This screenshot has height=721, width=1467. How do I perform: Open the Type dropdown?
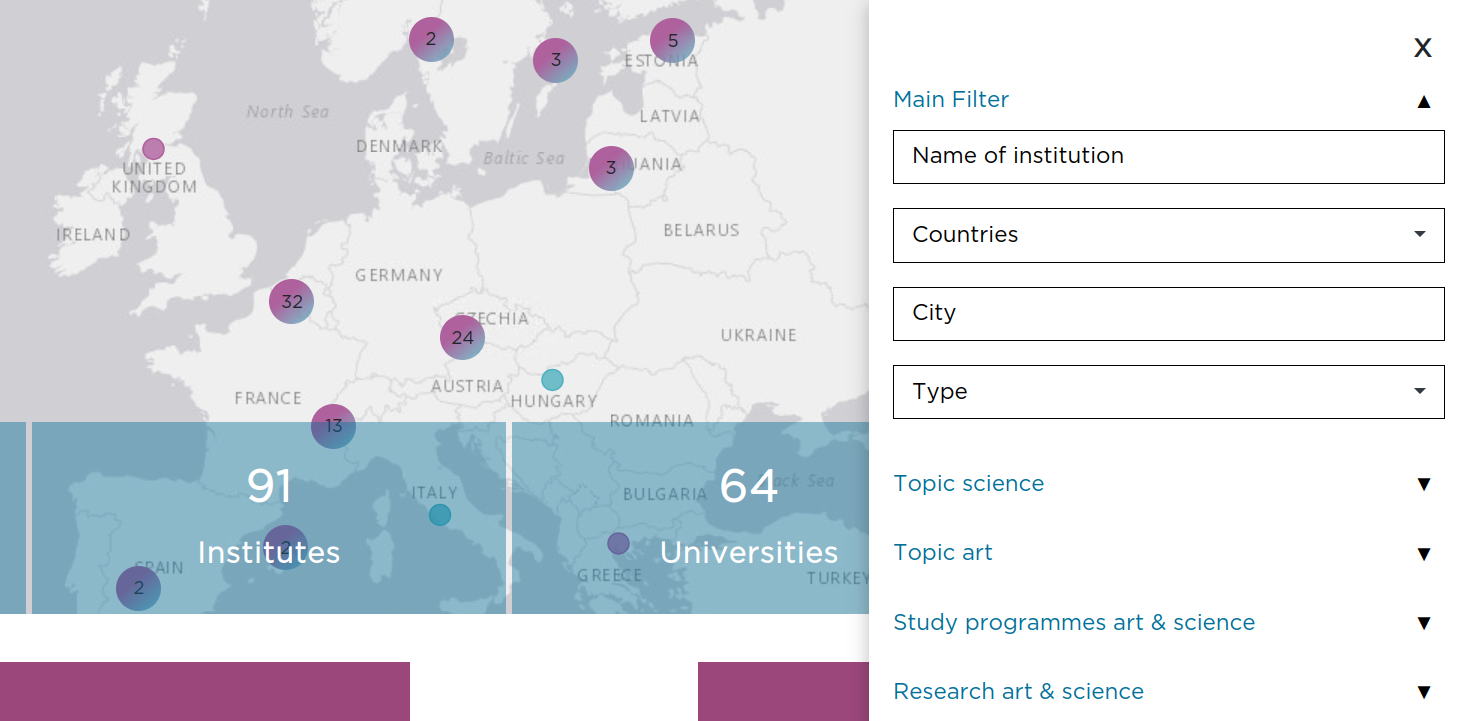(x=1168, y=392)
